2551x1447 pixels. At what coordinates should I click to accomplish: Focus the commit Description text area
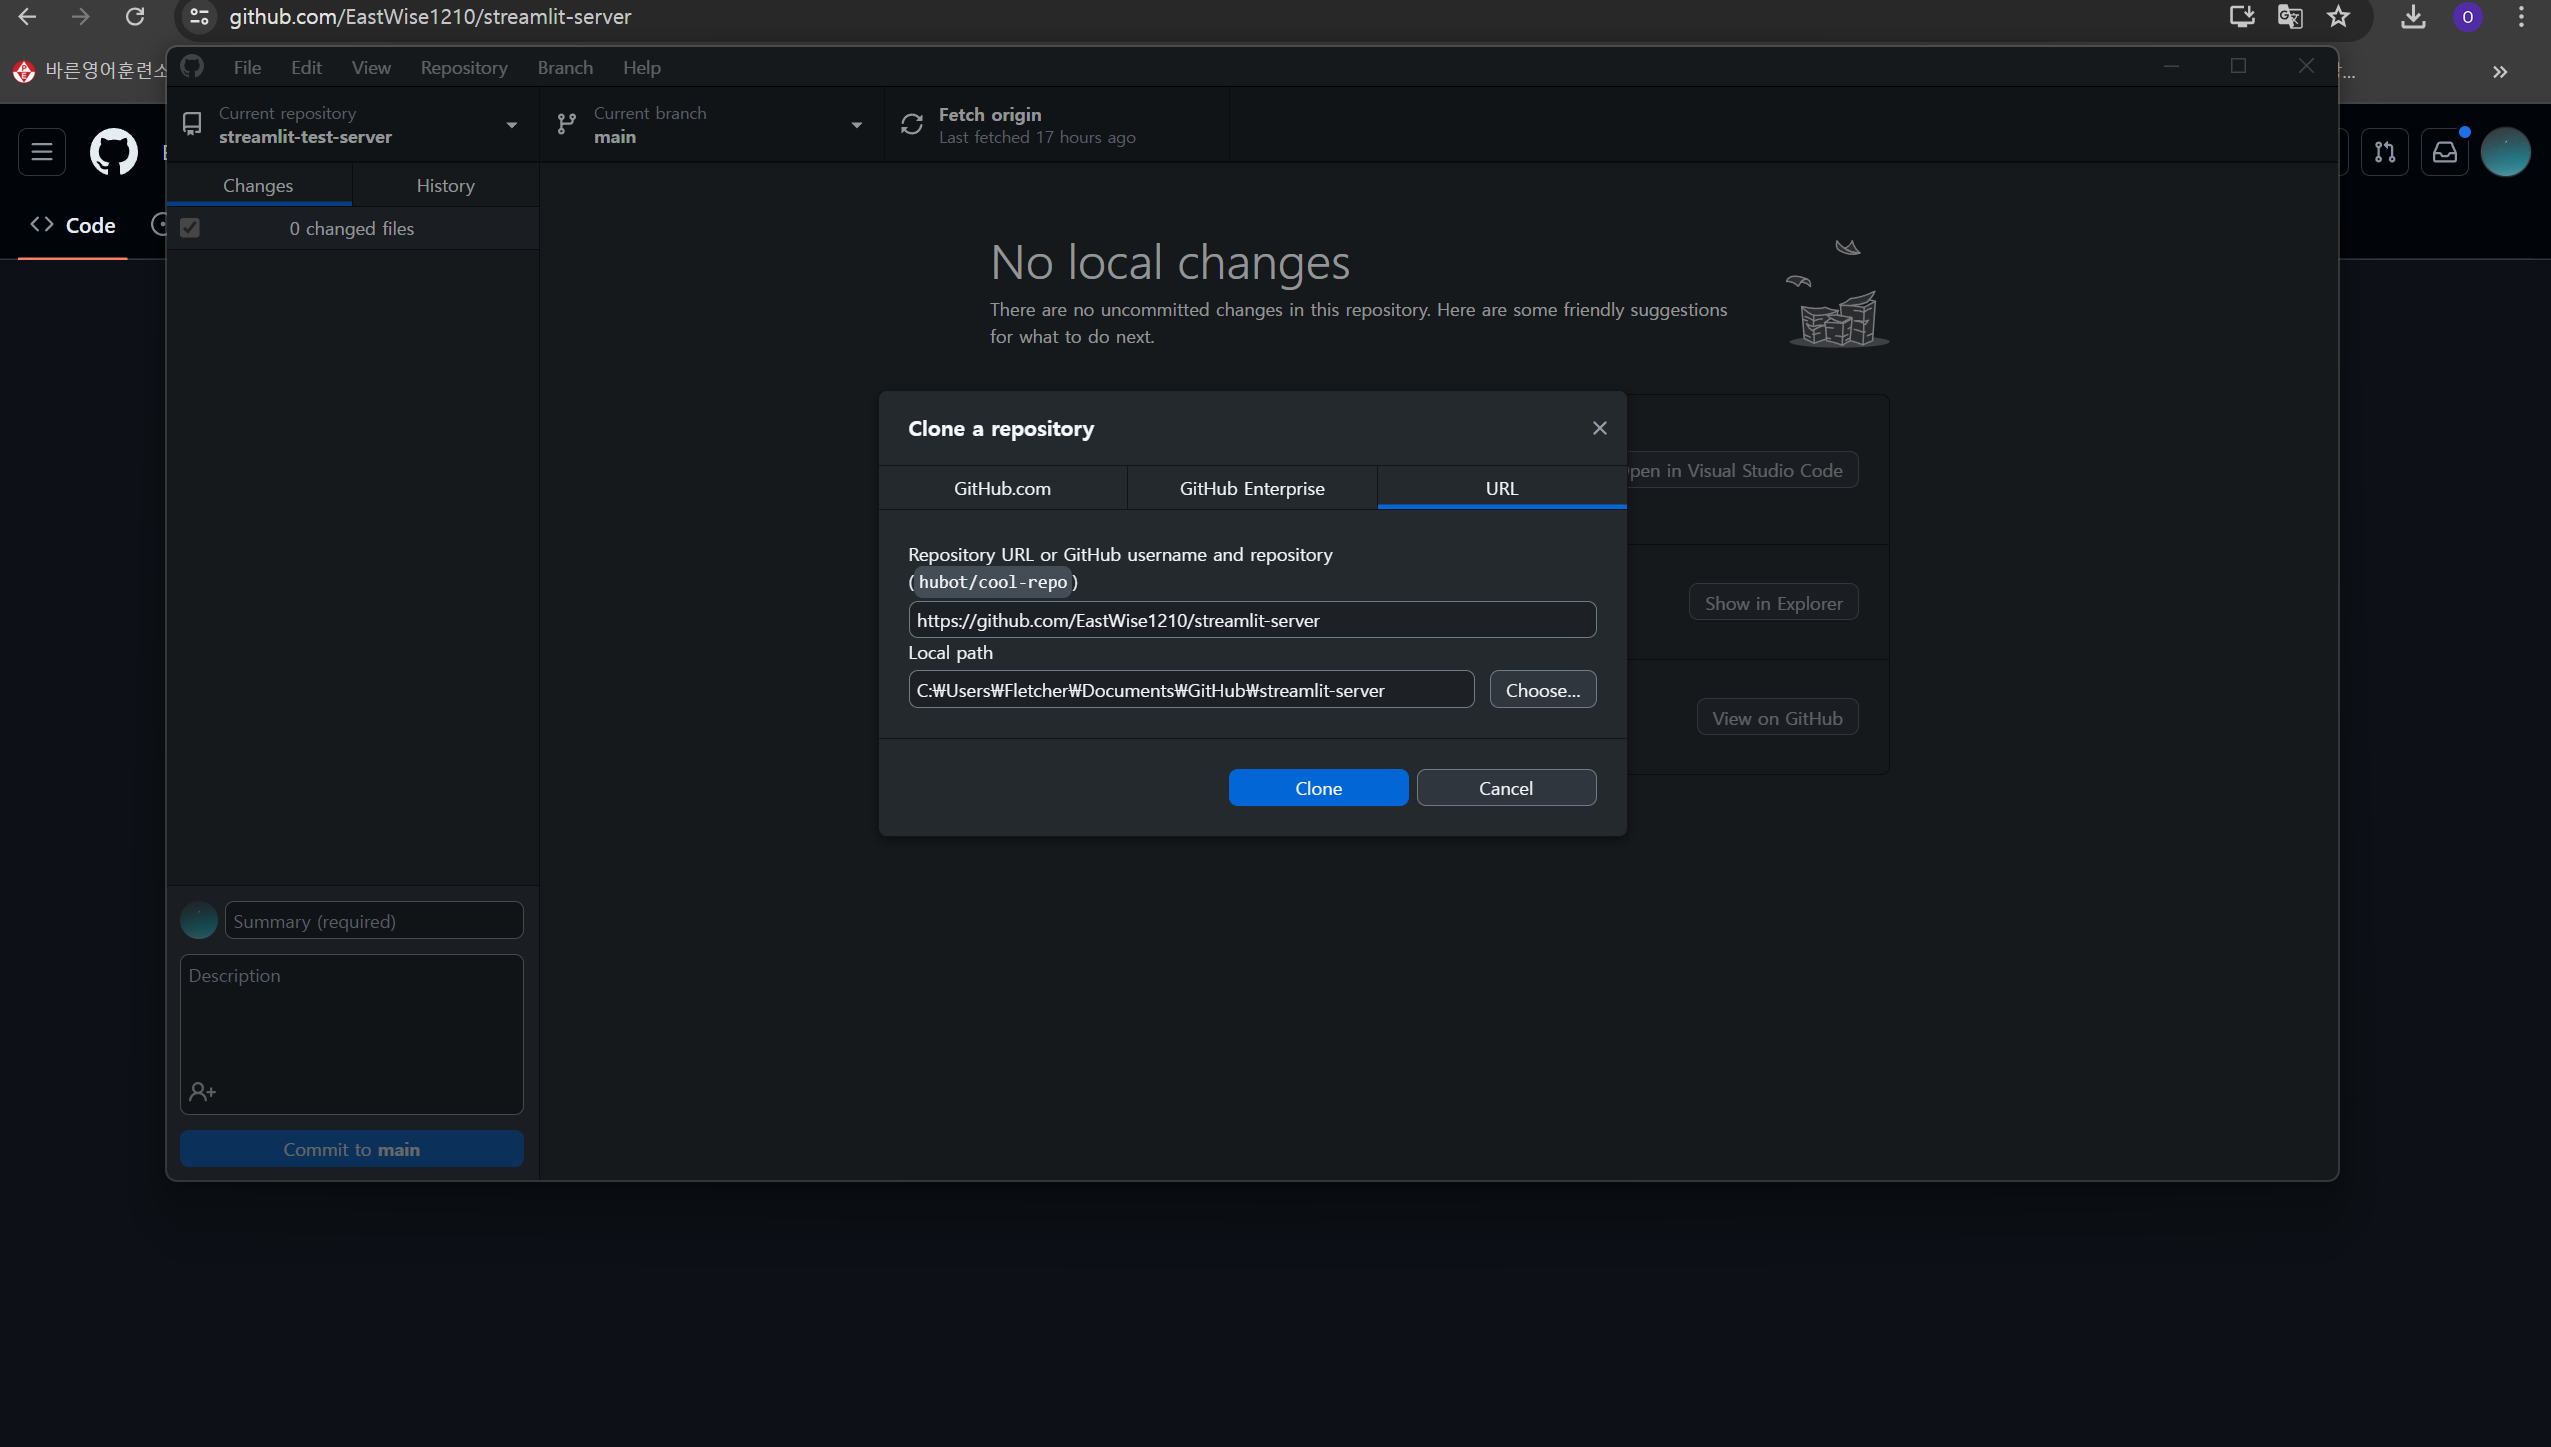pos(352,1034)
